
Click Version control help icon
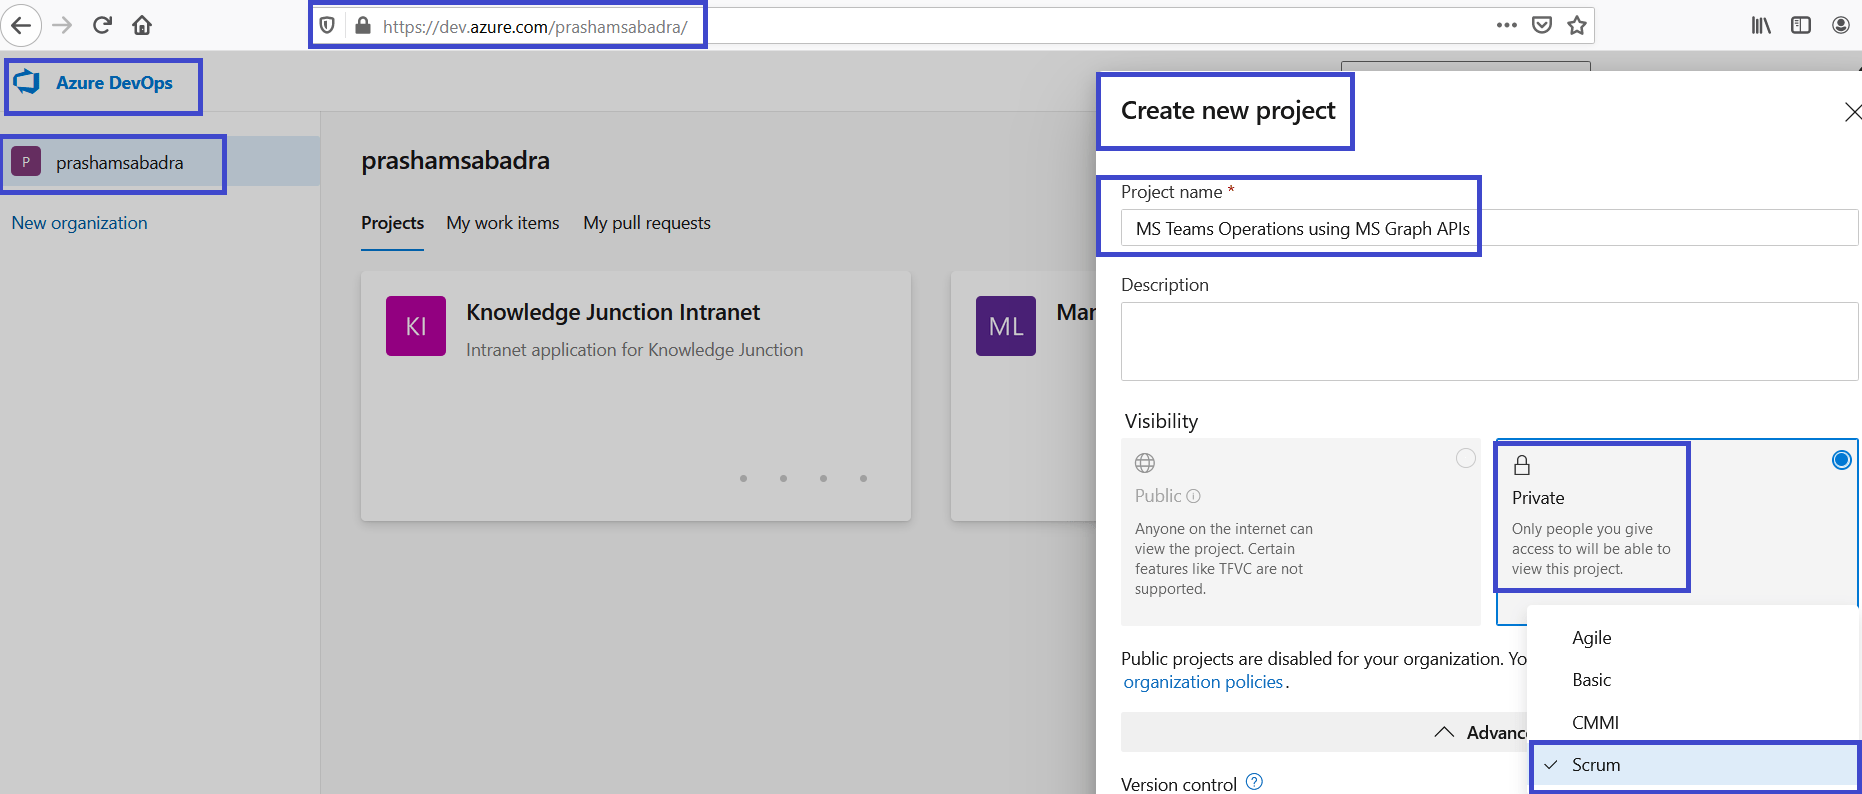(x=1255, y=782)
